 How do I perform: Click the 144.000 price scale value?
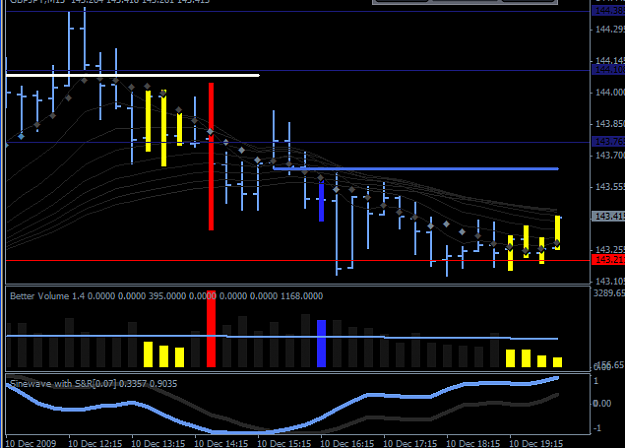(610, 92)
